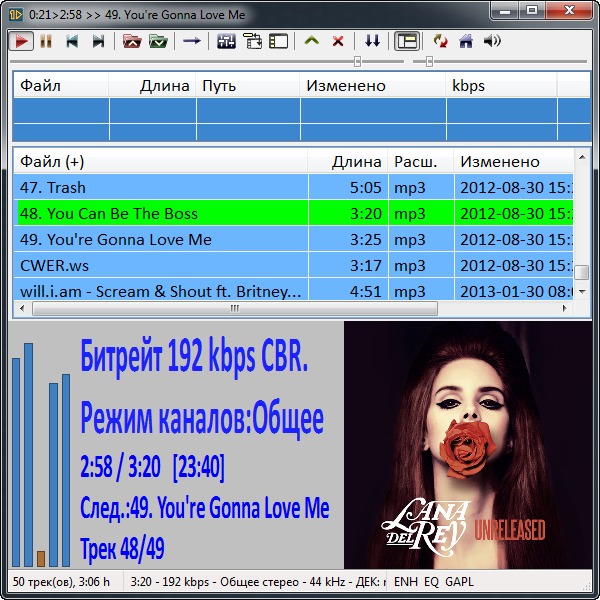Click the Lana Del Rey album cover

click(466, 445)
